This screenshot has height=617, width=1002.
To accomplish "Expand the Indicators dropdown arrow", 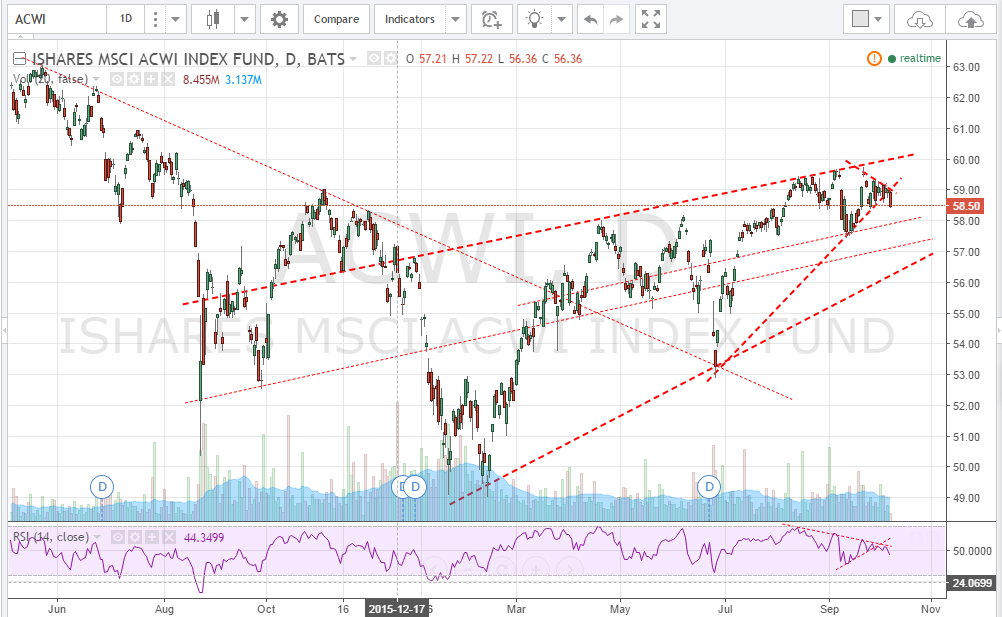I will (456, 19).
